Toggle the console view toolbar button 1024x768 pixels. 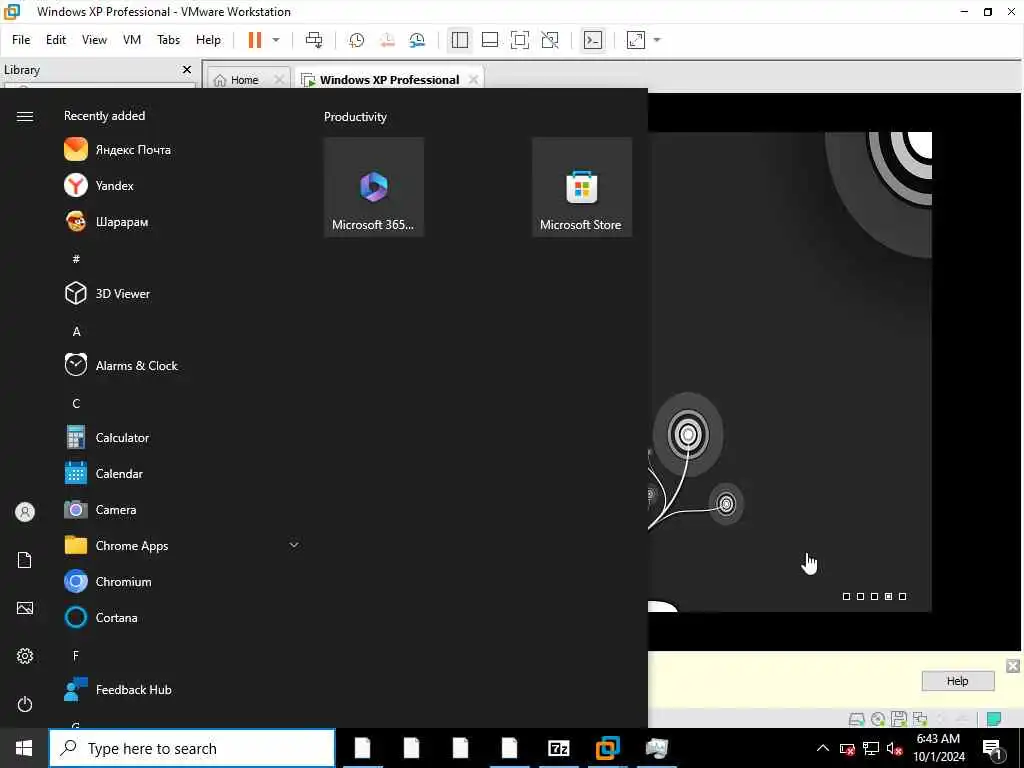593,40
